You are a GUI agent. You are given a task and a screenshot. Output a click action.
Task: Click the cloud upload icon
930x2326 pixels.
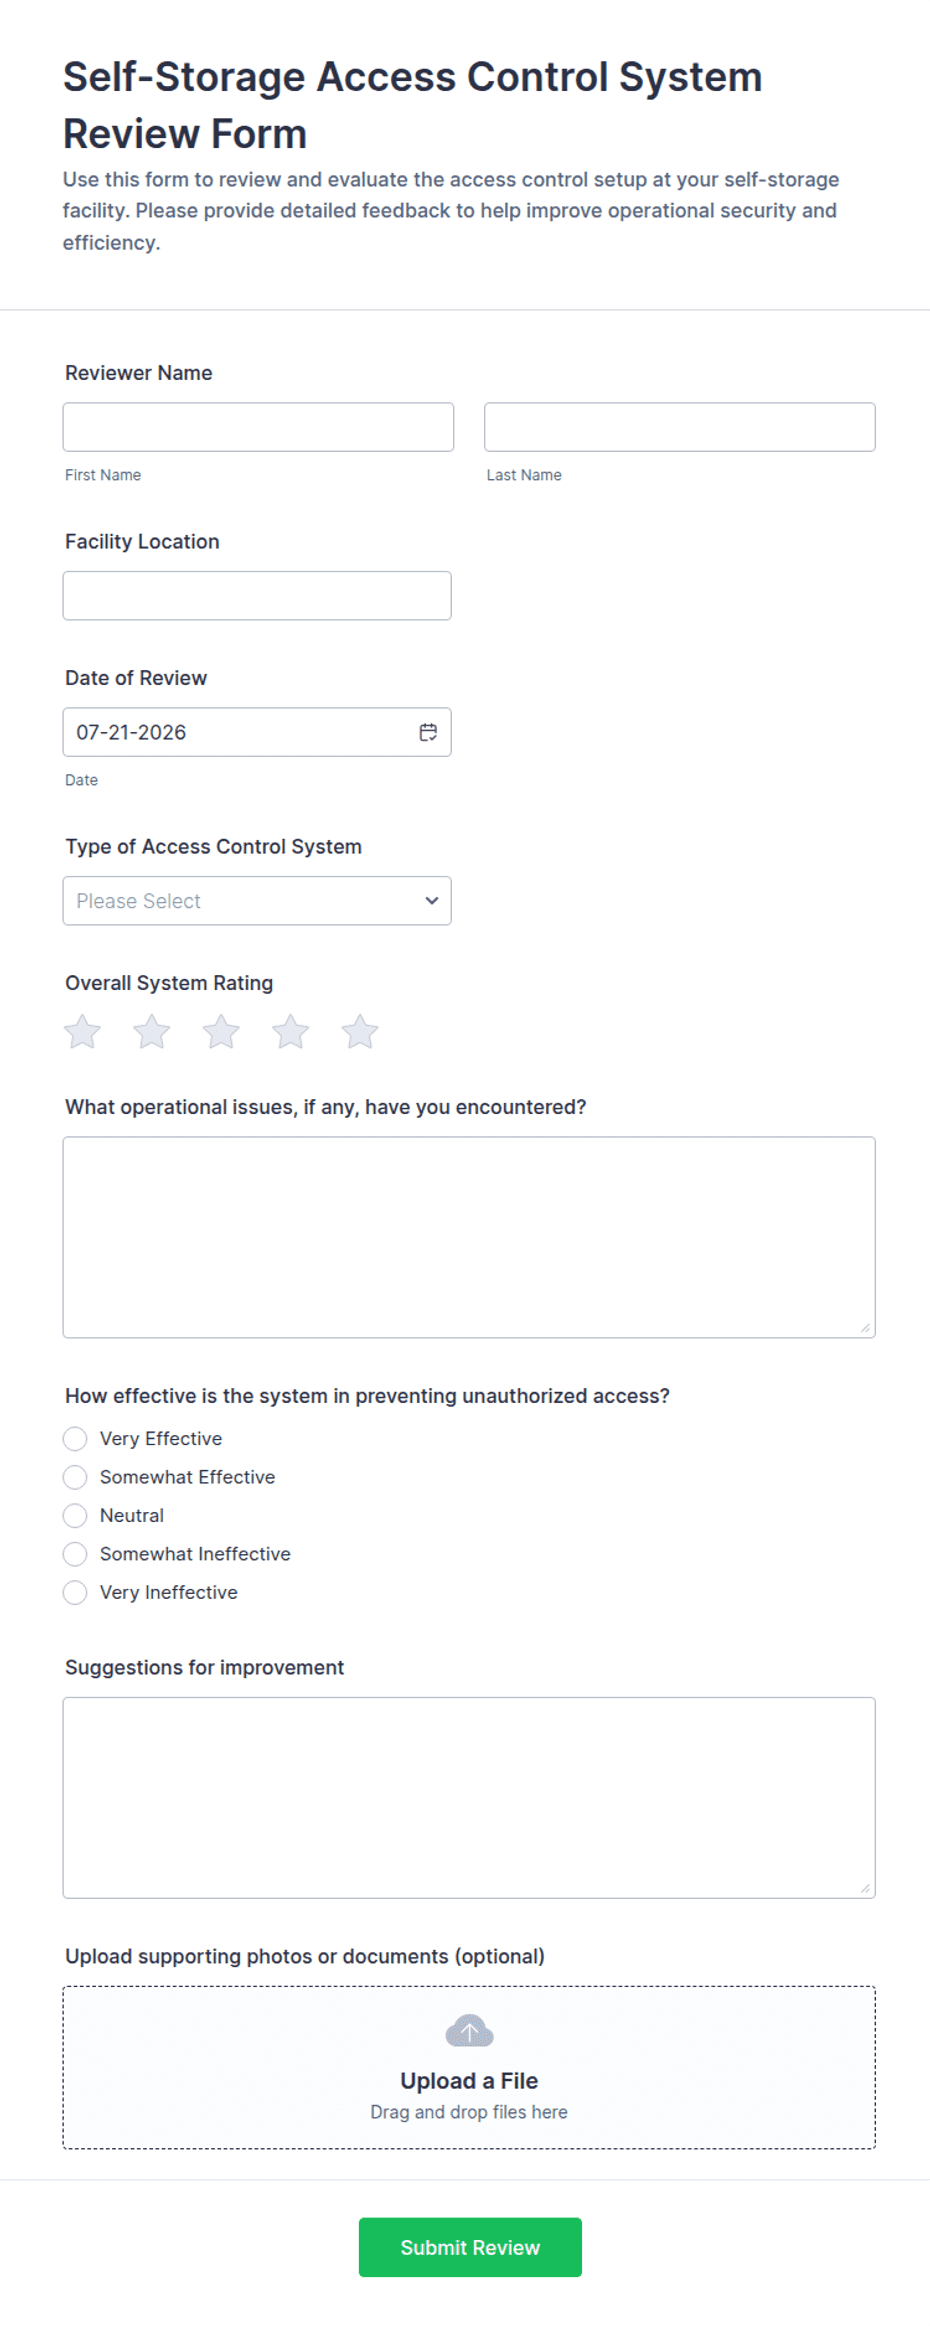click(469, 2031)
